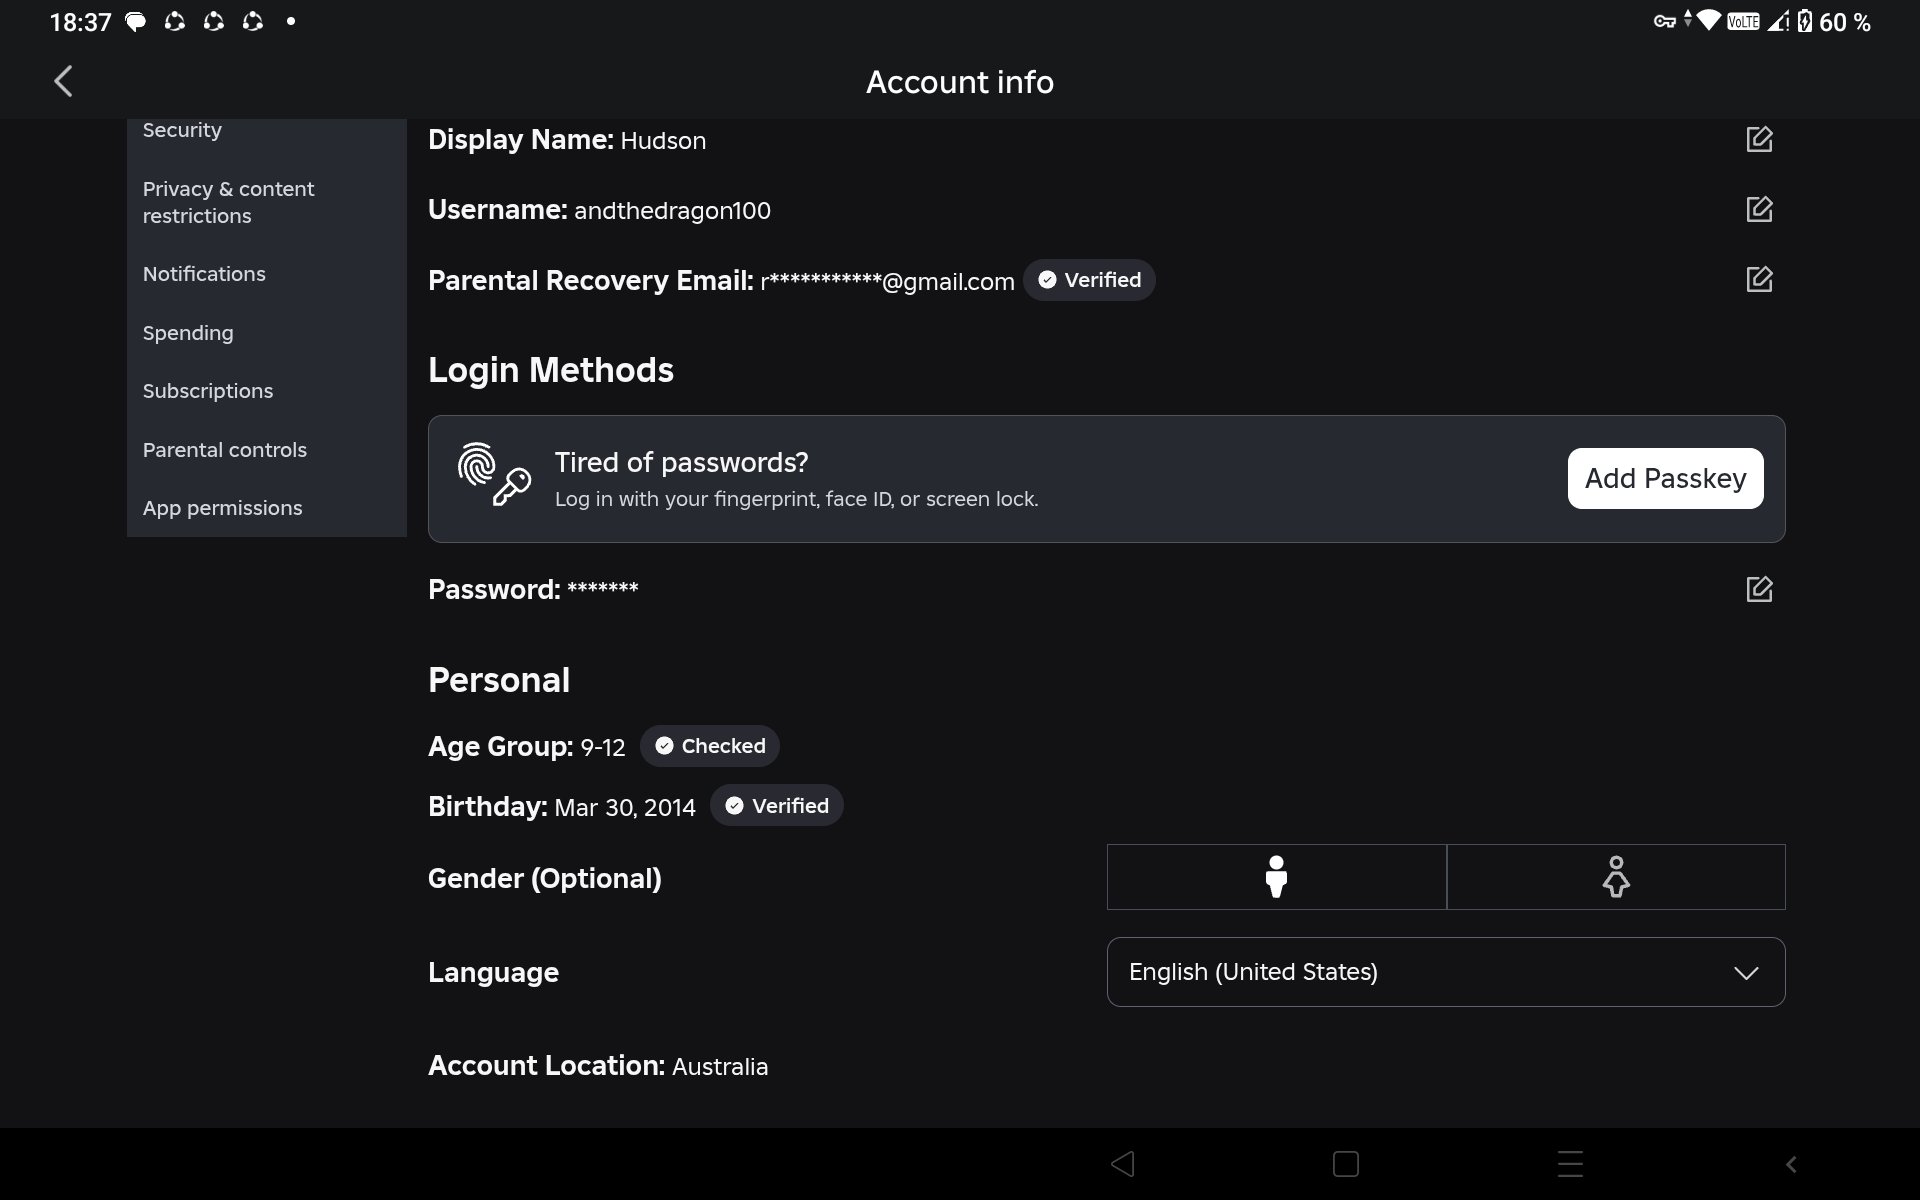Tap the chat notification icon in status bar
Viewport: 1920px width, 1200px height.
pyautogui.click(x=135, y=21)
